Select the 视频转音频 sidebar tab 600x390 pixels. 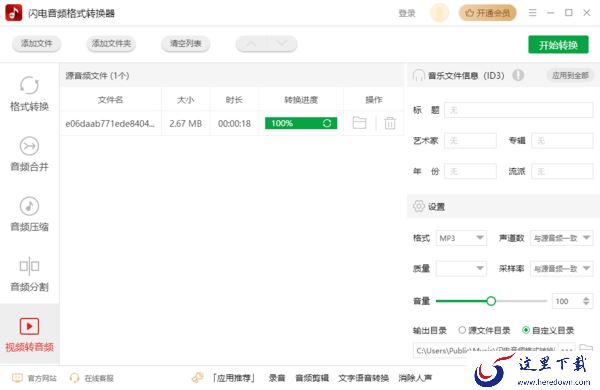tap(29, 334)
